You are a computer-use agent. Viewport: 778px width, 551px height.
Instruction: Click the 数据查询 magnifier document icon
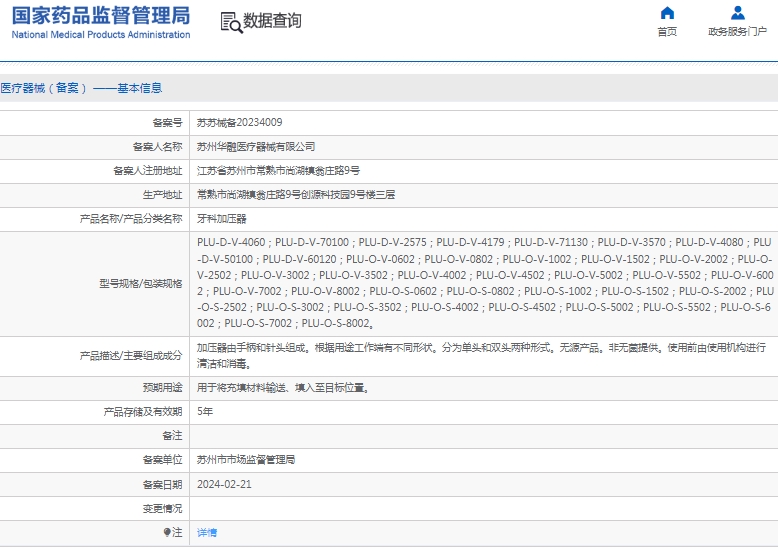pos(231,23)
